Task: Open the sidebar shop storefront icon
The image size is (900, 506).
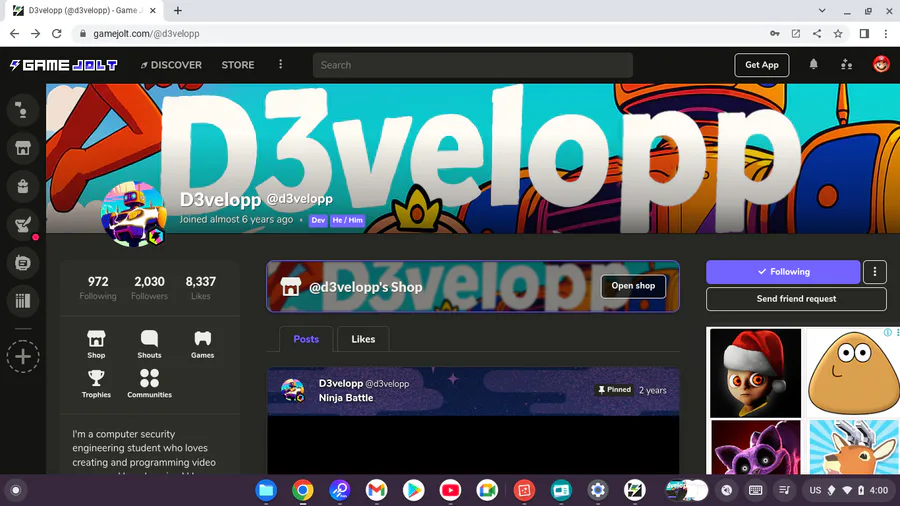Action: pos(23,148)
